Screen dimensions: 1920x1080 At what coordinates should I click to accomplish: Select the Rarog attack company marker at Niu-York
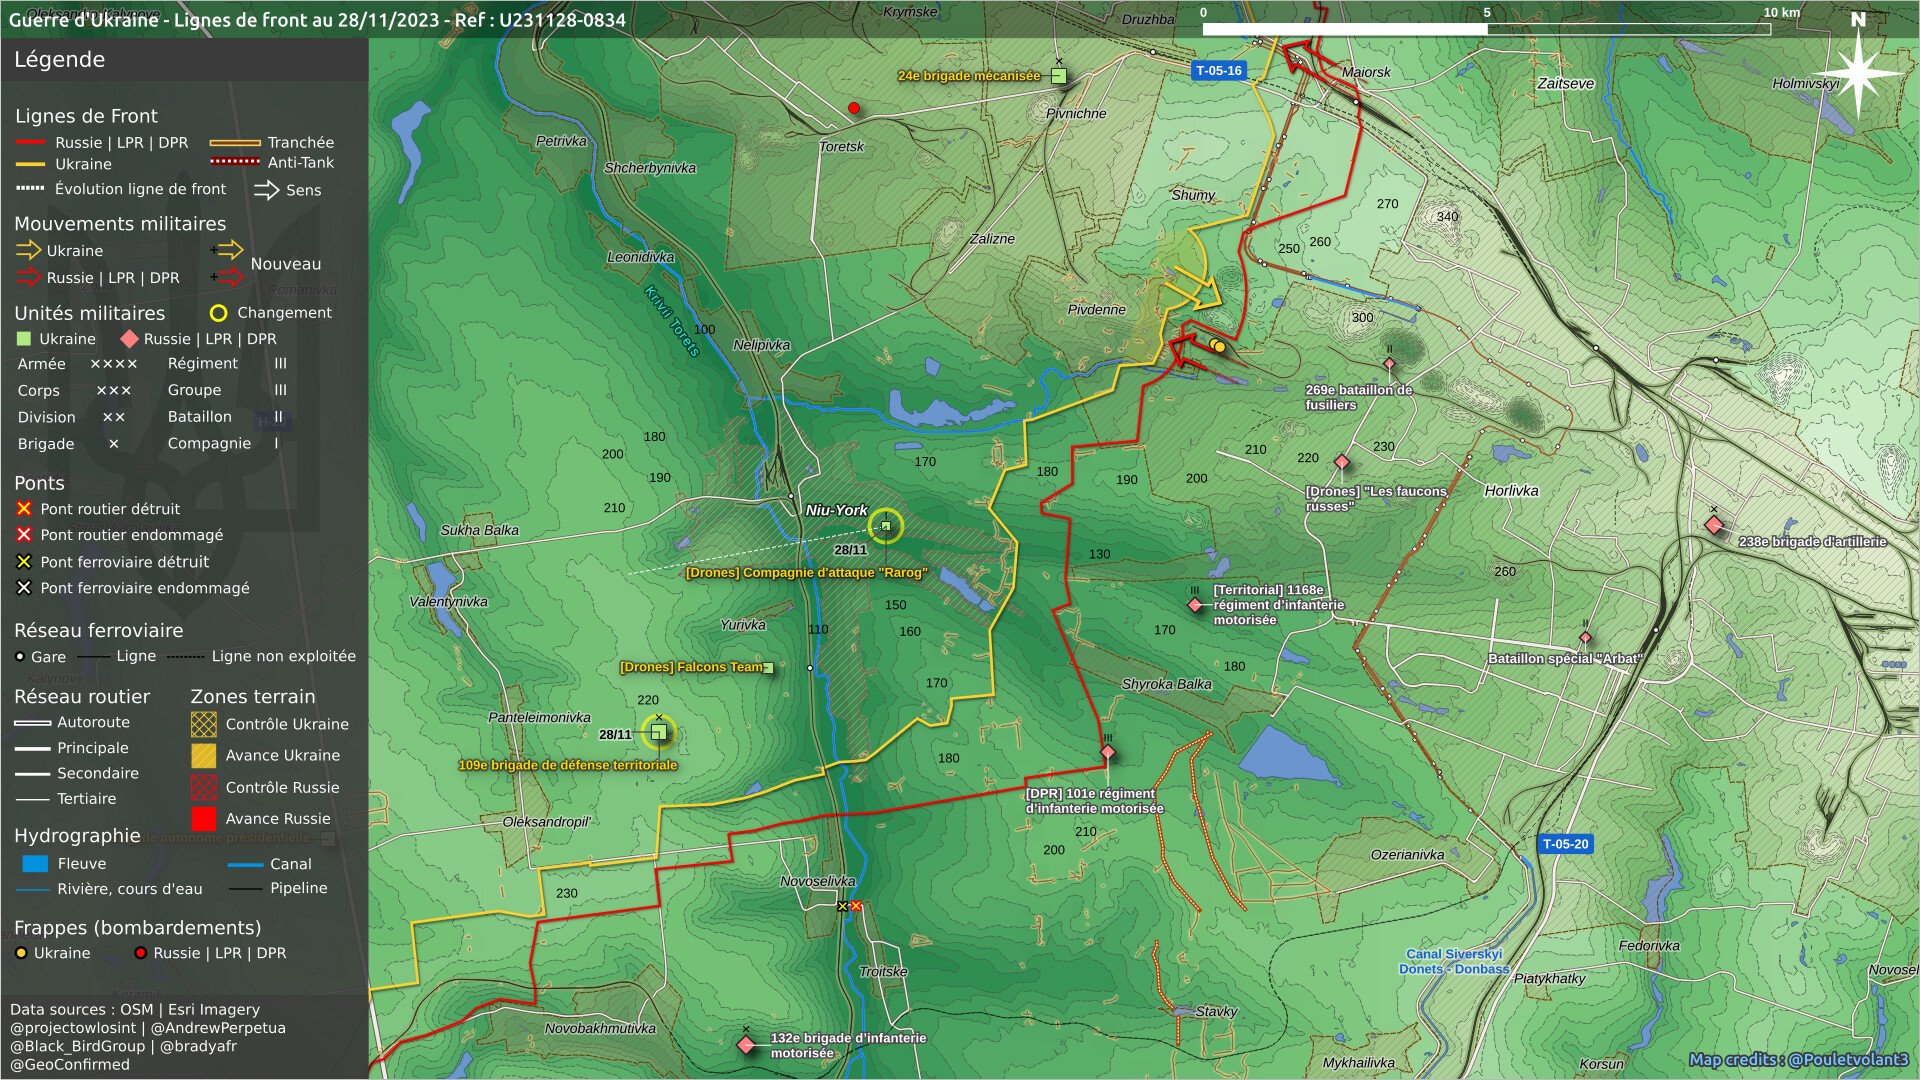[x=885, y=526]
